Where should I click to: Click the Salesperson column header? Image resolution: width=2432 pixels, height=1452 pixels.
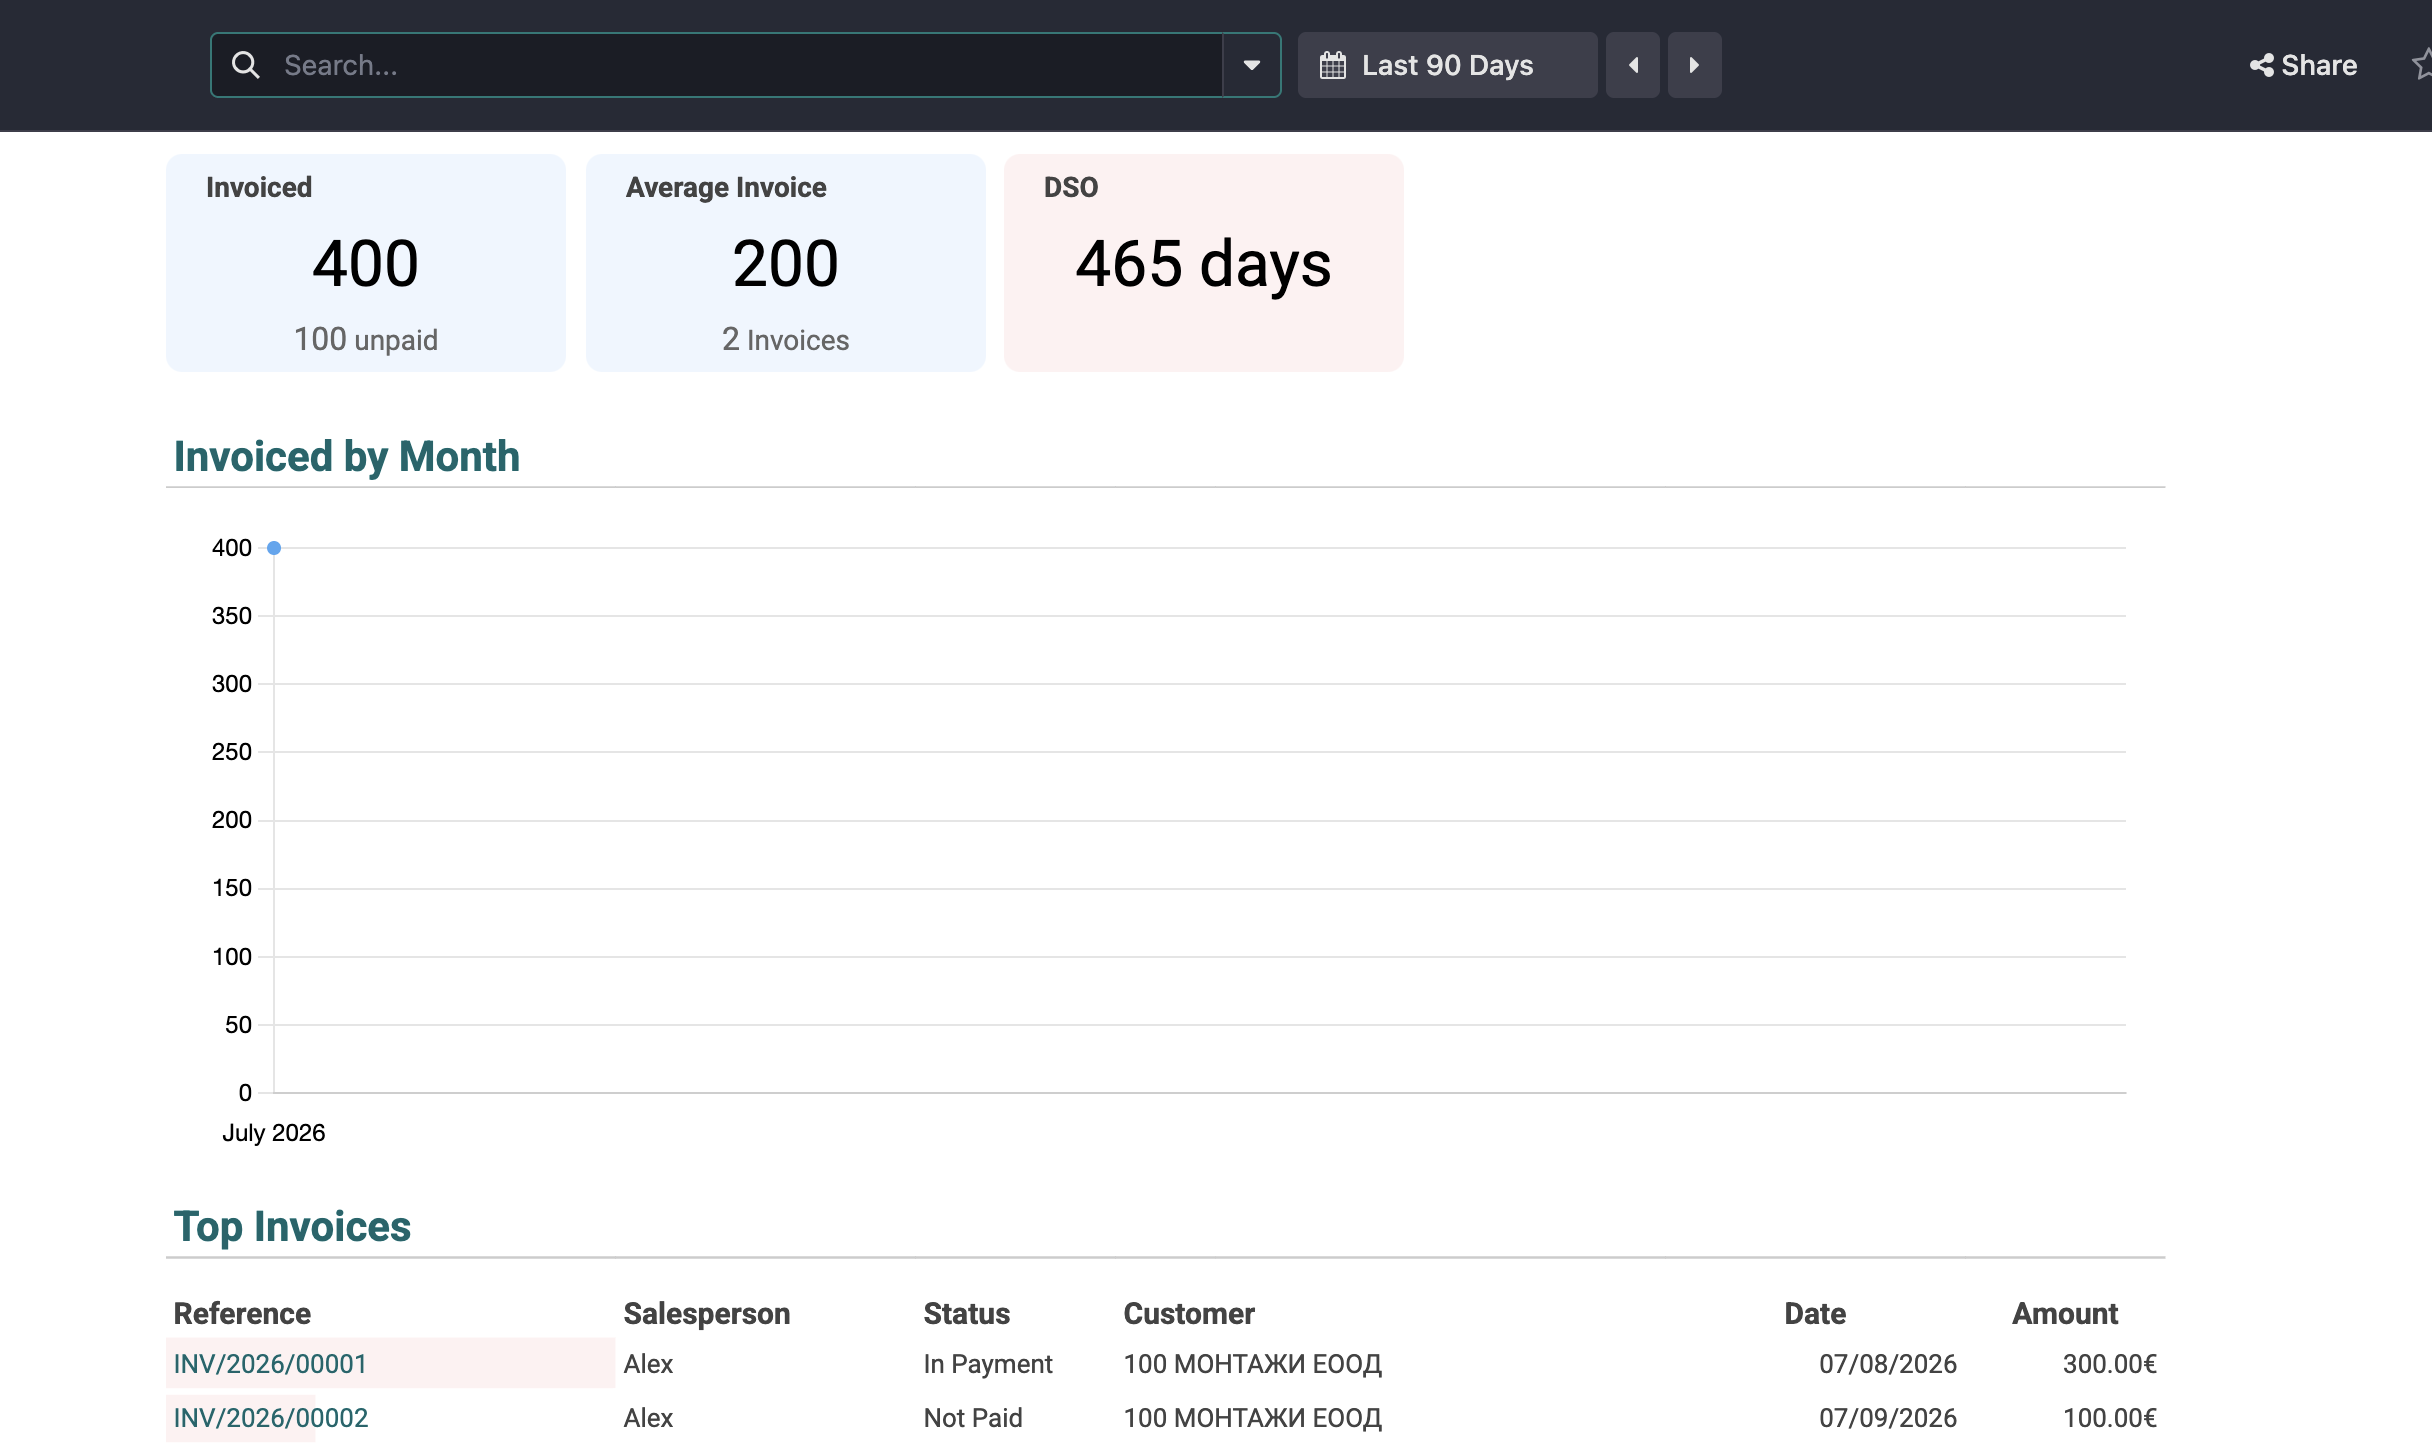click(x=707, y=1314)
